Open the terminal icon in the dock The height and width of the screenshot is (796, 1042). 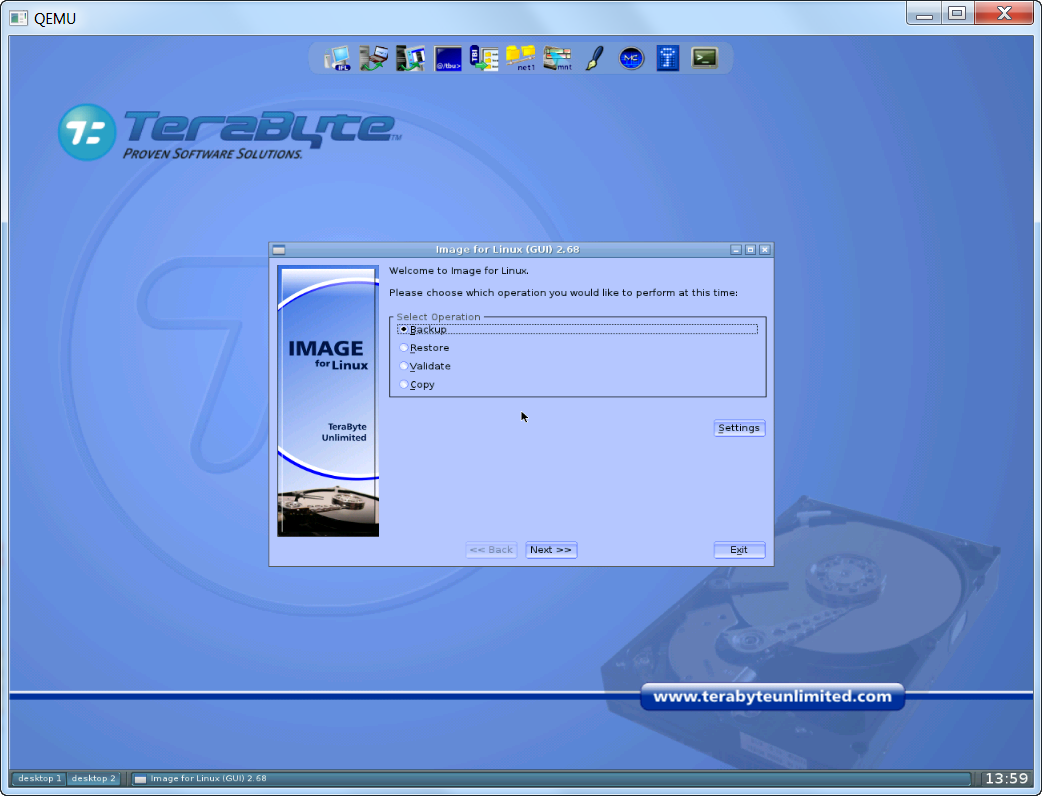(704, 58)
